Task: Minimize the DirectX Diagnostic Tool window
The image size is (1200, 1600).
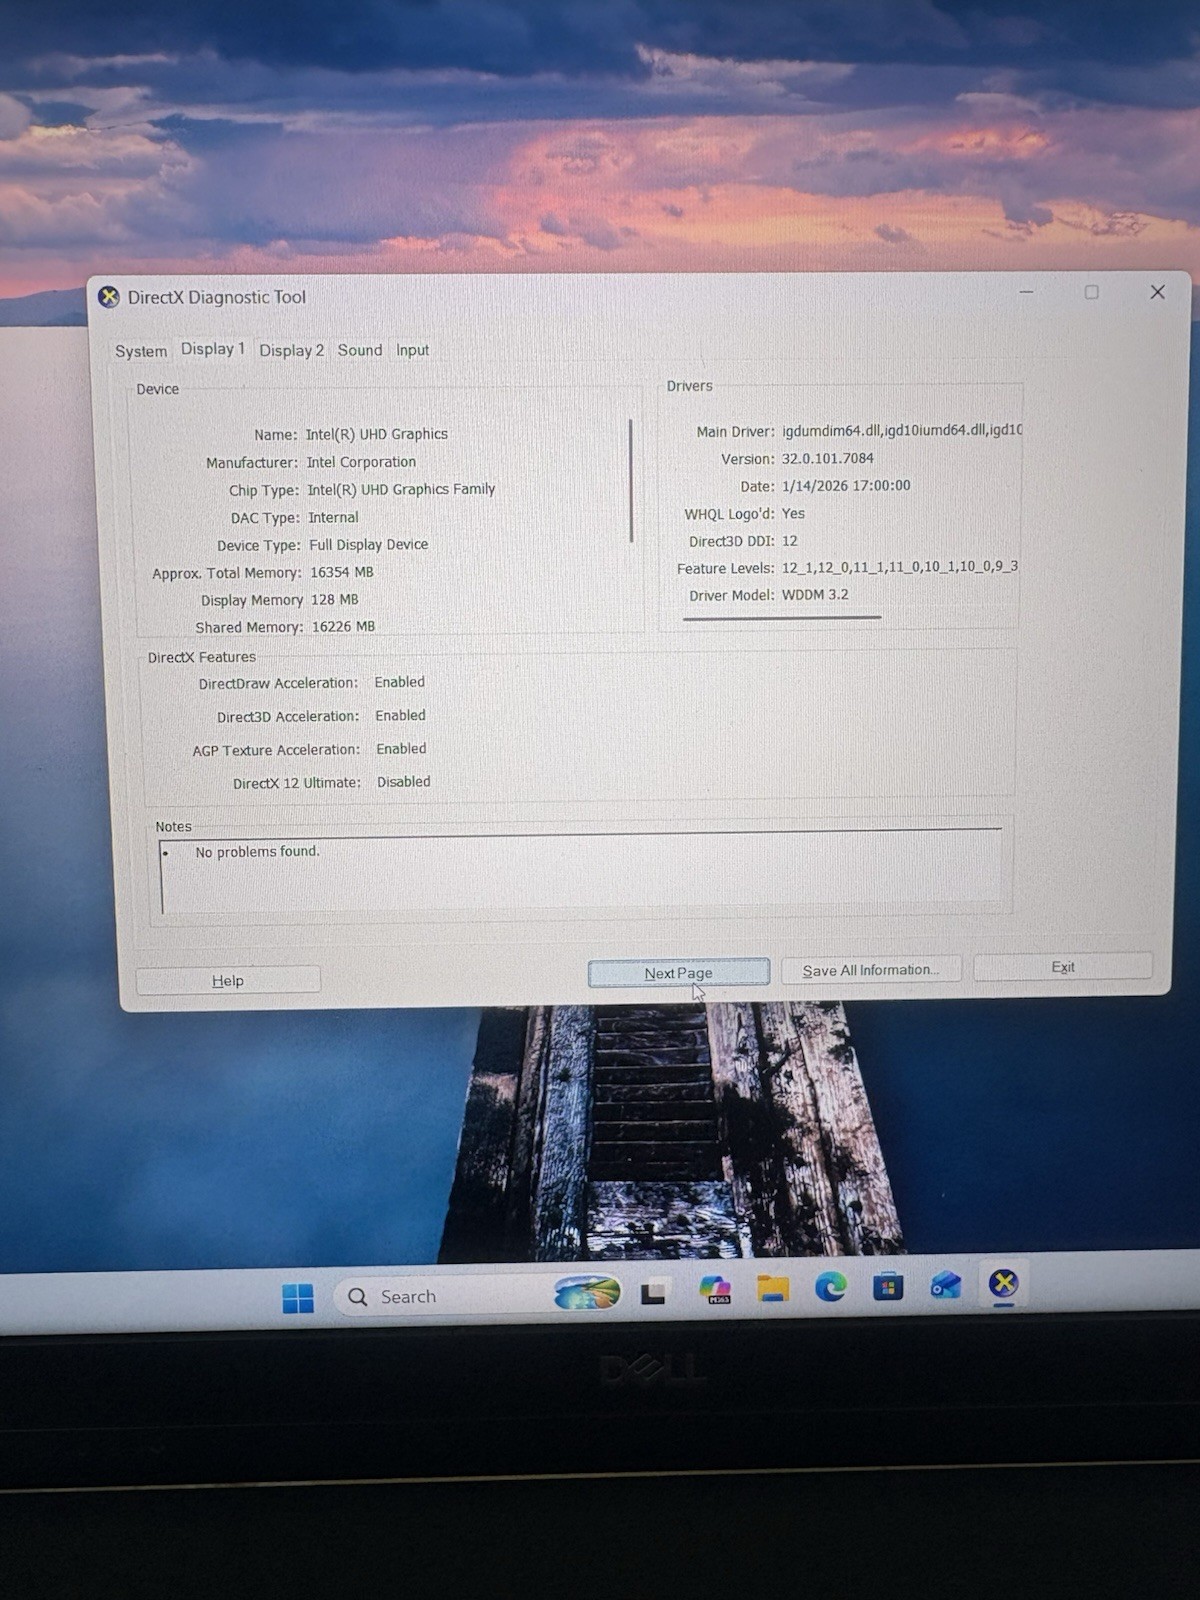Action: [x=1026, y=292]
